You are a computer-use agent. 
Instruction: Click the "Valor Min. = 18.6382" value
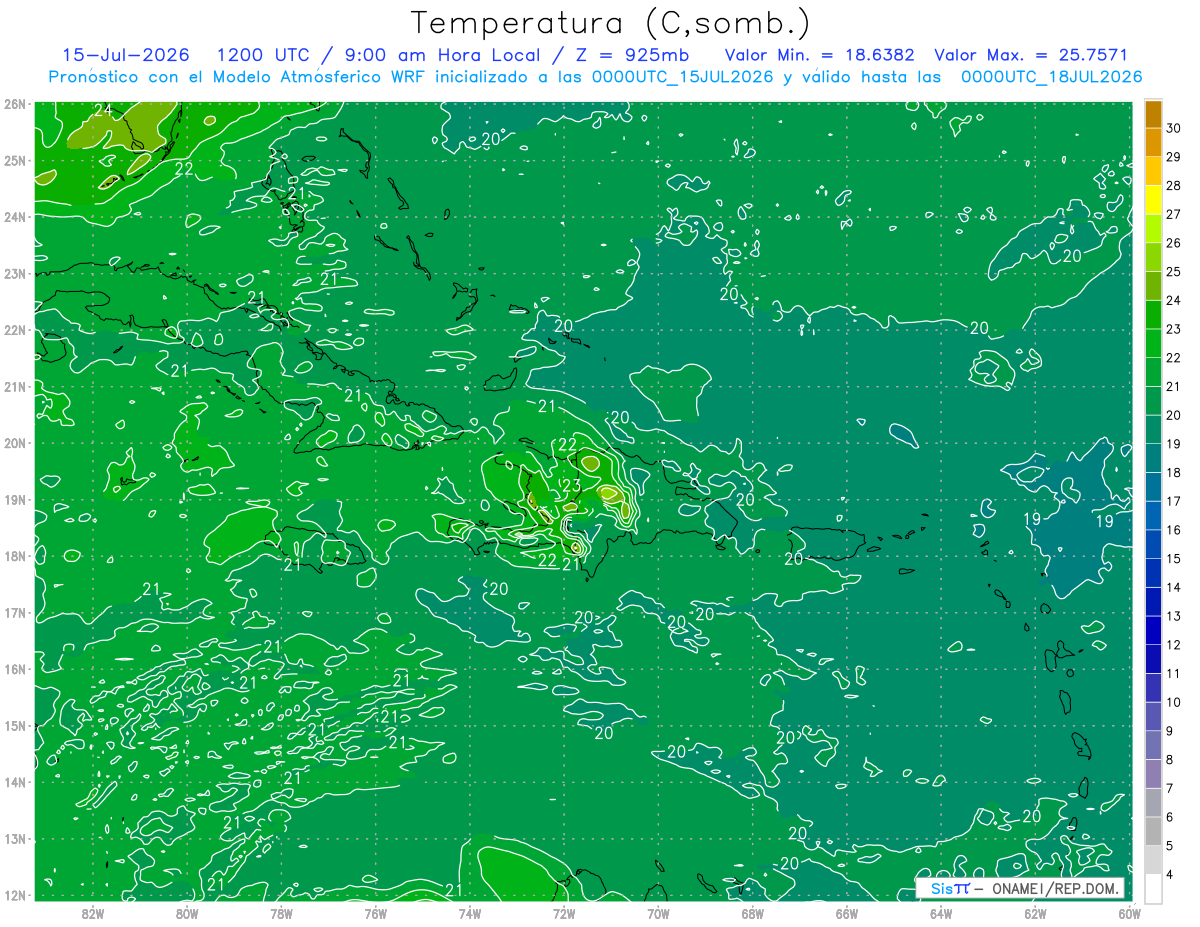(820, 55)
